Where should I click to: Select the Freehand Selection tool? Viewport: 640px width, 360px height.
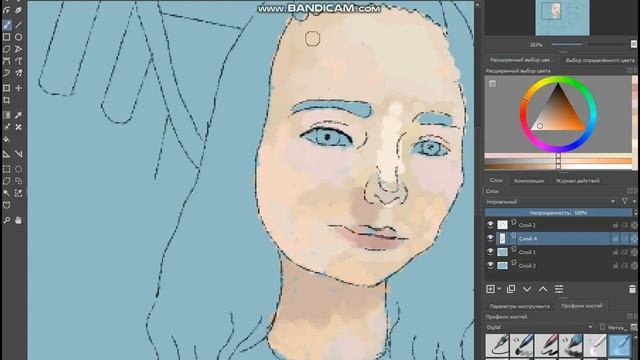point(18,181)
